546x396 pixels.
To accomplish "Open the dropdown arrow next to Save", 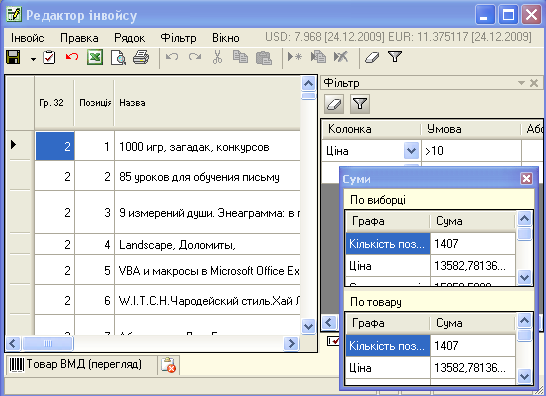I will [x=33, y=59].
